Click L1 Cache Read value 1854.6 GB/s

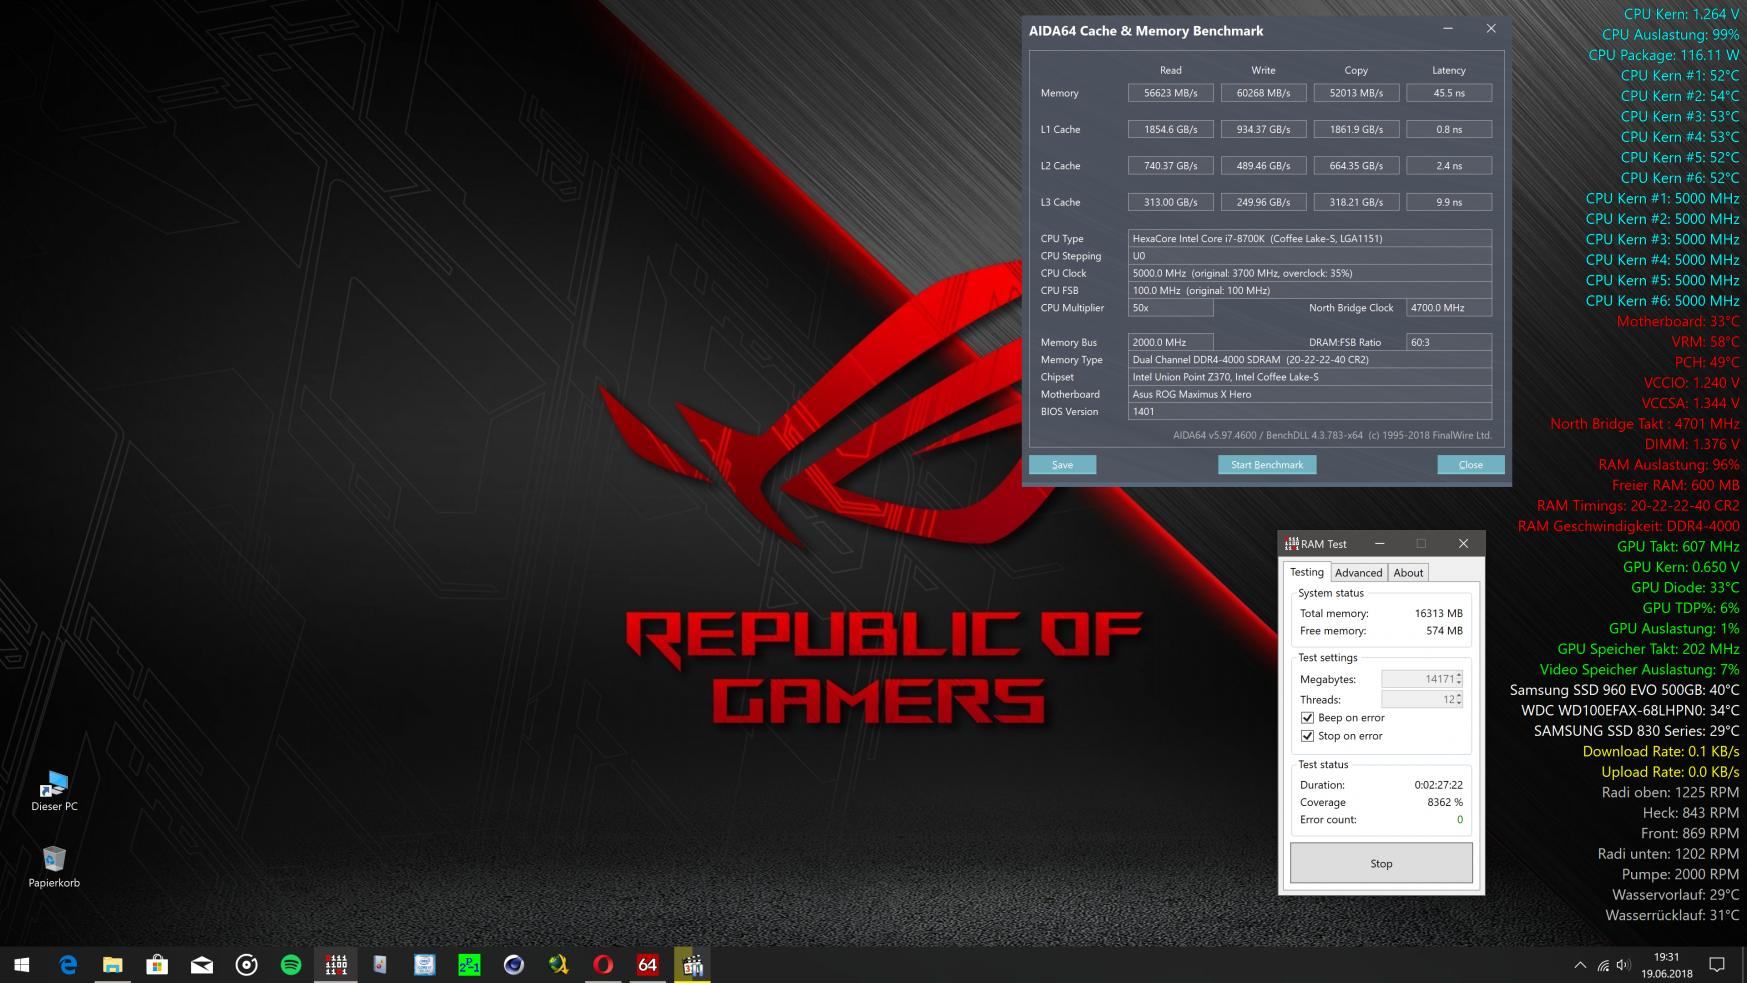pyautogui.click(x=1170, y=129)
